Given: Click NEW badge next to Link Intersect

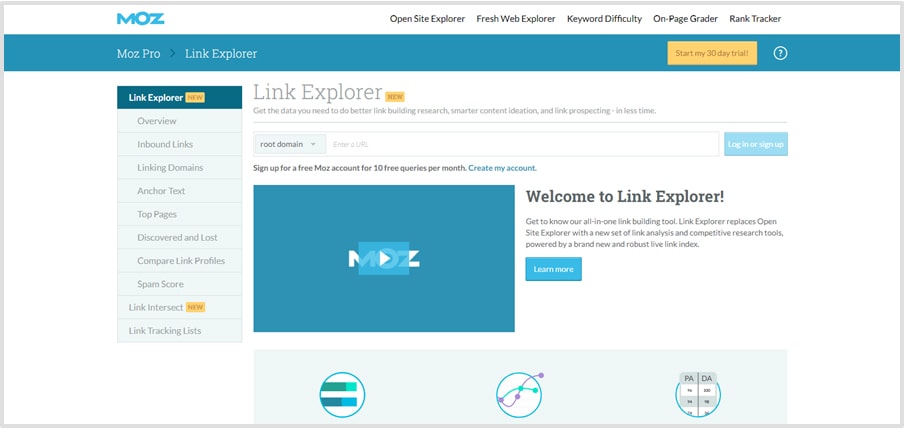Looking at the screenshot, I should click(x=195, y=307).
